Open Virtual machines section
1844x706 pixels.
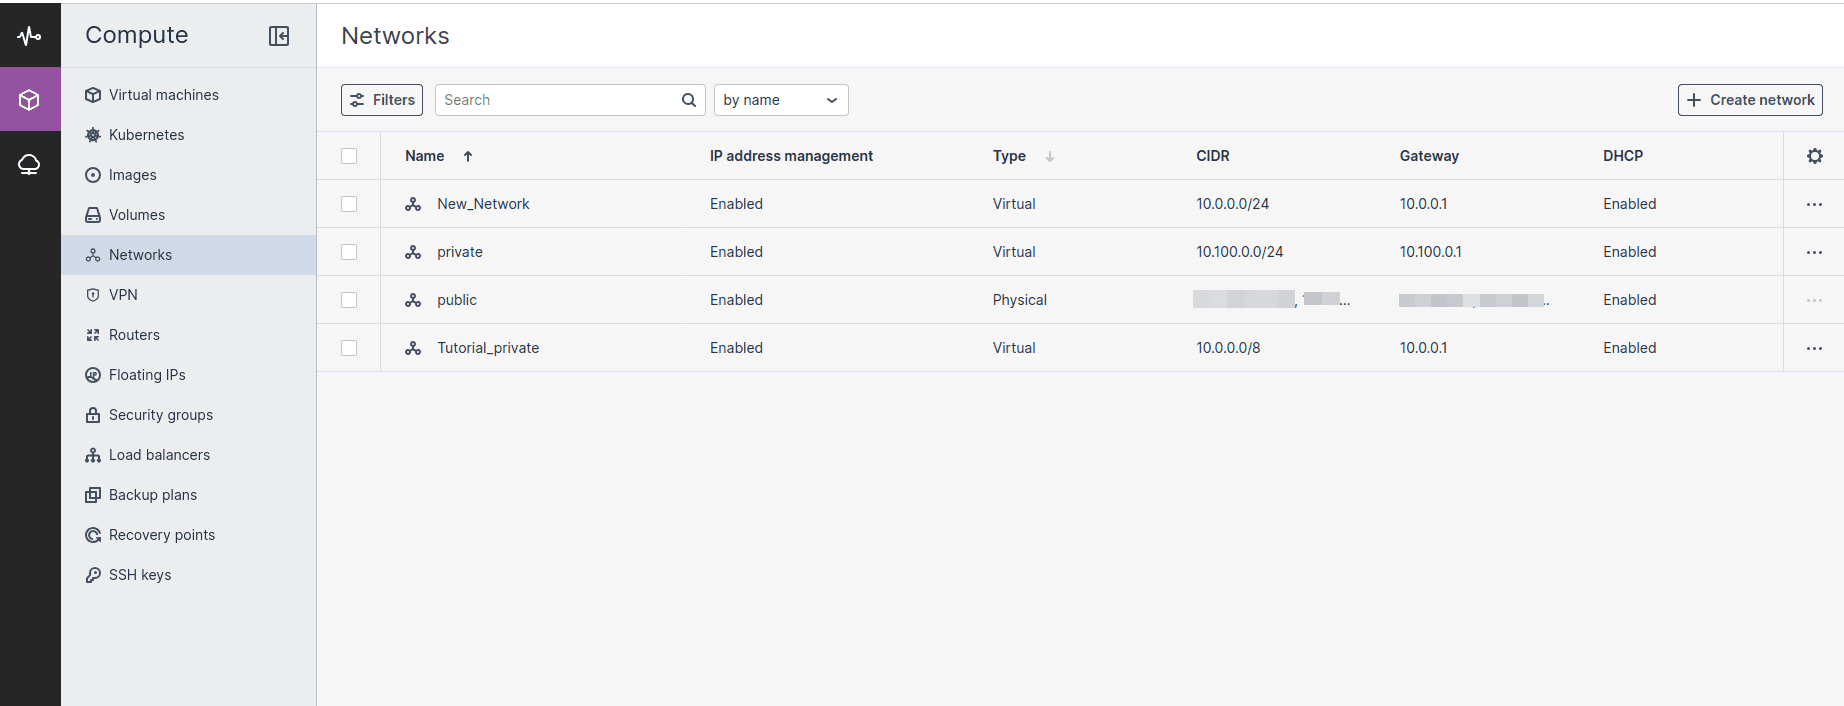point(188,95)
